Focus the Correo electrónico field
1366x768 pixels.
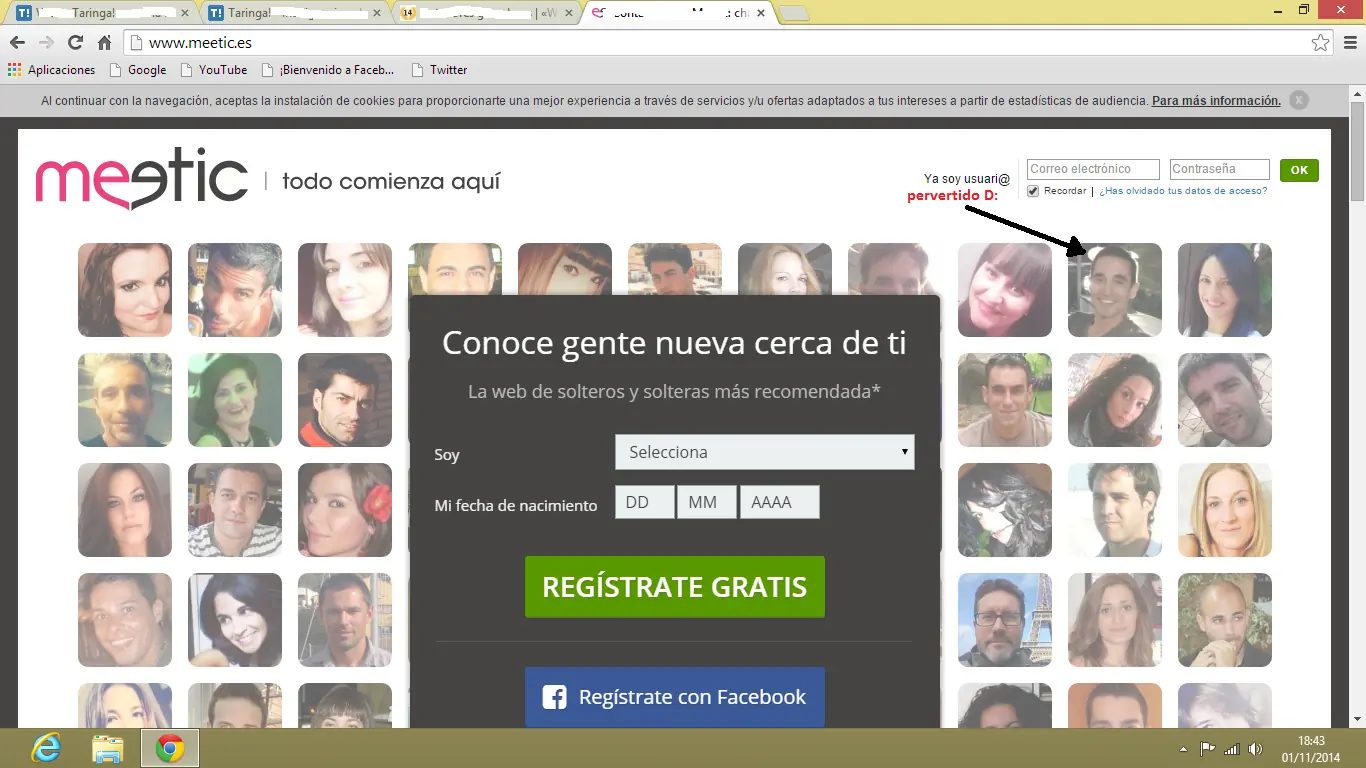(1093, 170)
